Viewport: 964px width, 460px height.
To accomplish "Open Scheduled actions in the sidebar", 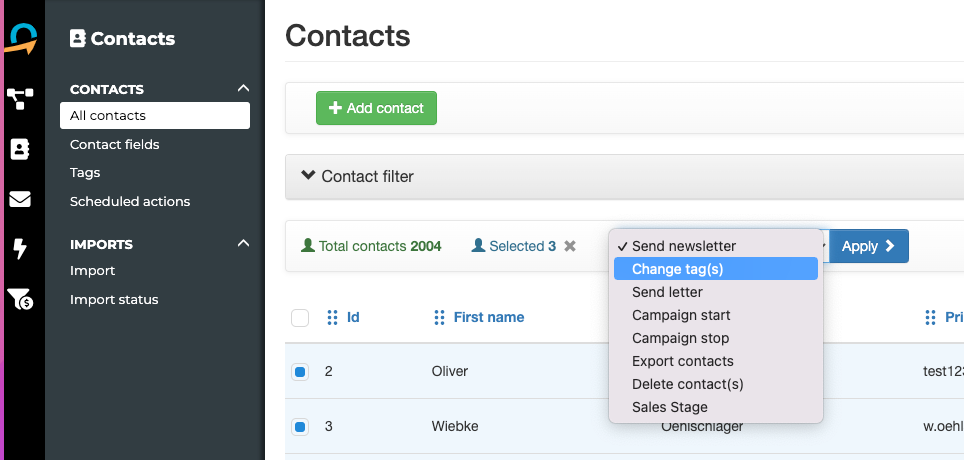I will (130, 202).
